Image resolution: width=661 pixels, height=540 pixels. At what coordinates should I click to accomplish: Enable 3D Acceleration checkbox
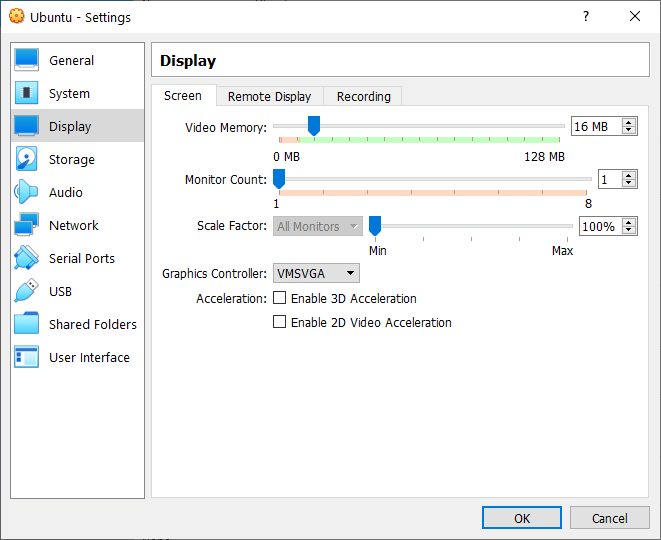pos(280,298)
